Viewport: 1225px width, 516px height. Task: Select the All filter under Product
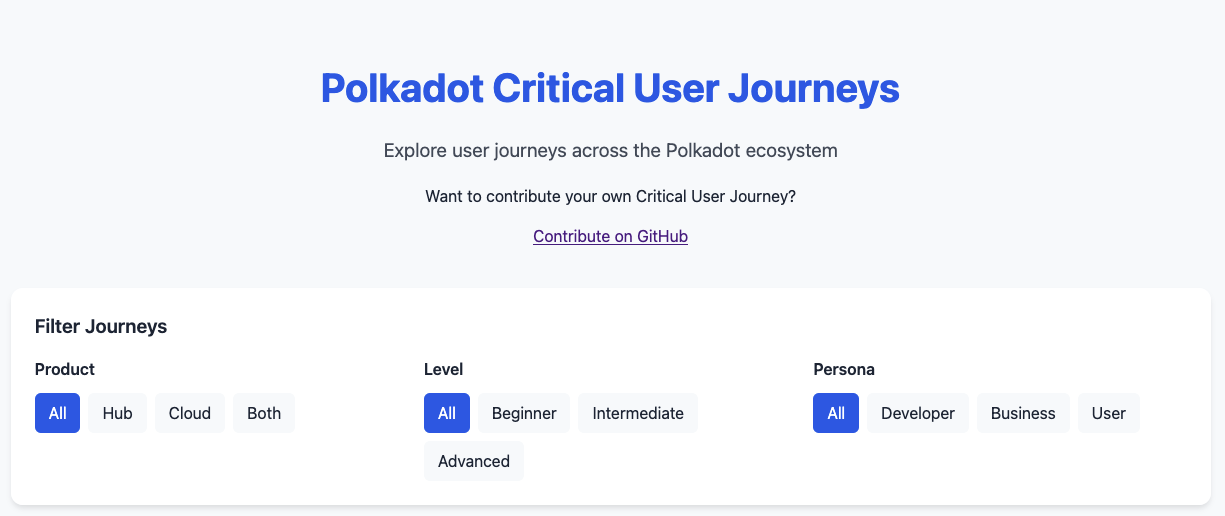(57, 413)
